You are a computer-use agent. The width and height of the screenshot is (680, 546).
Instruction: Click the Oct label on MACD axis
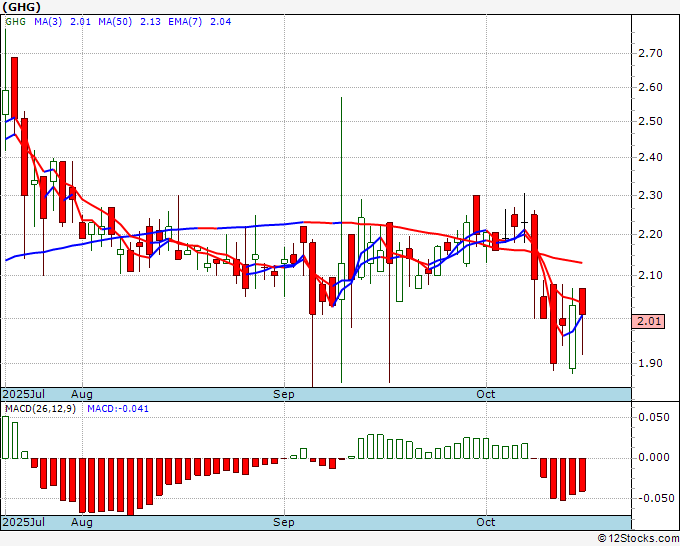[486, 522]
